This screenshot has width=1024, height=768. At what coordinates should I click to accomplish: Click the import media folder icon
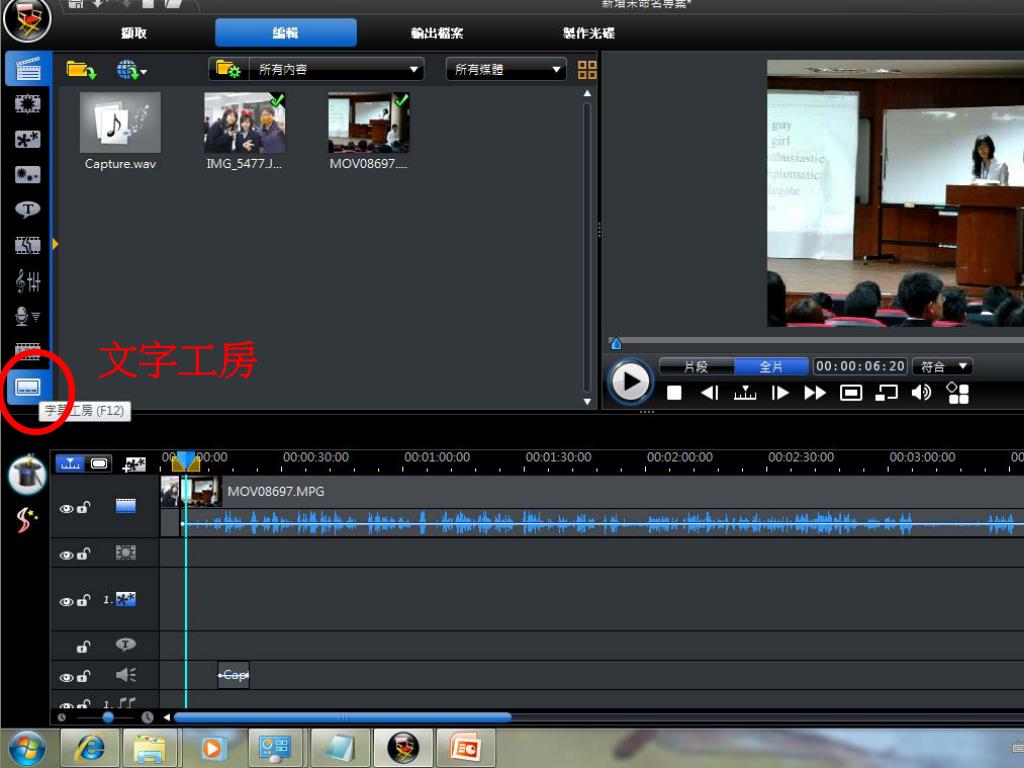coord(82,69)
